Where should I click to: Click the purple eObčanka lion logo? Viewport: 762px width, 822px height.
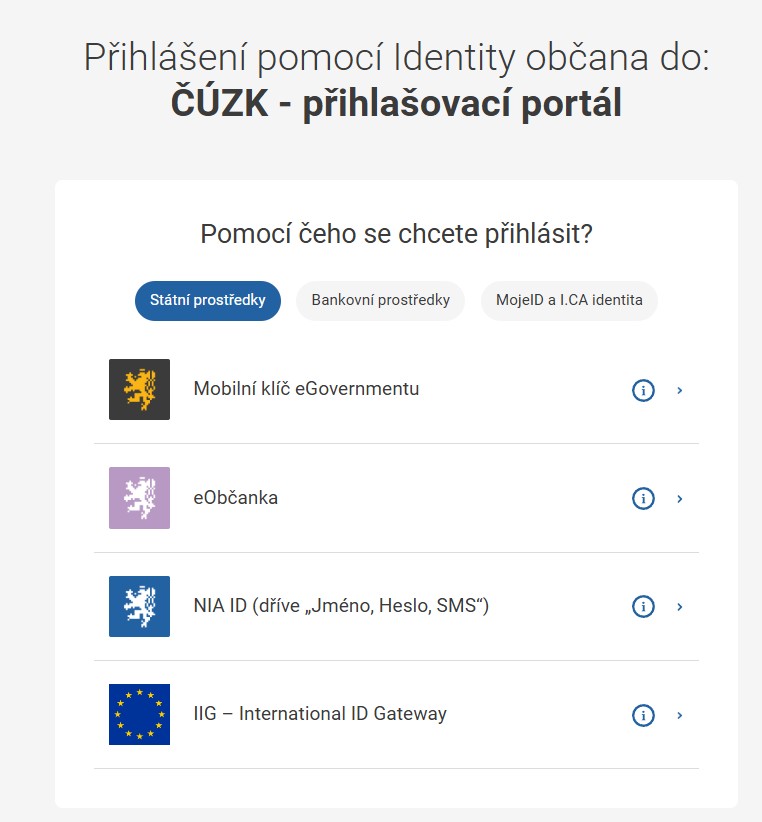point(139,498)
